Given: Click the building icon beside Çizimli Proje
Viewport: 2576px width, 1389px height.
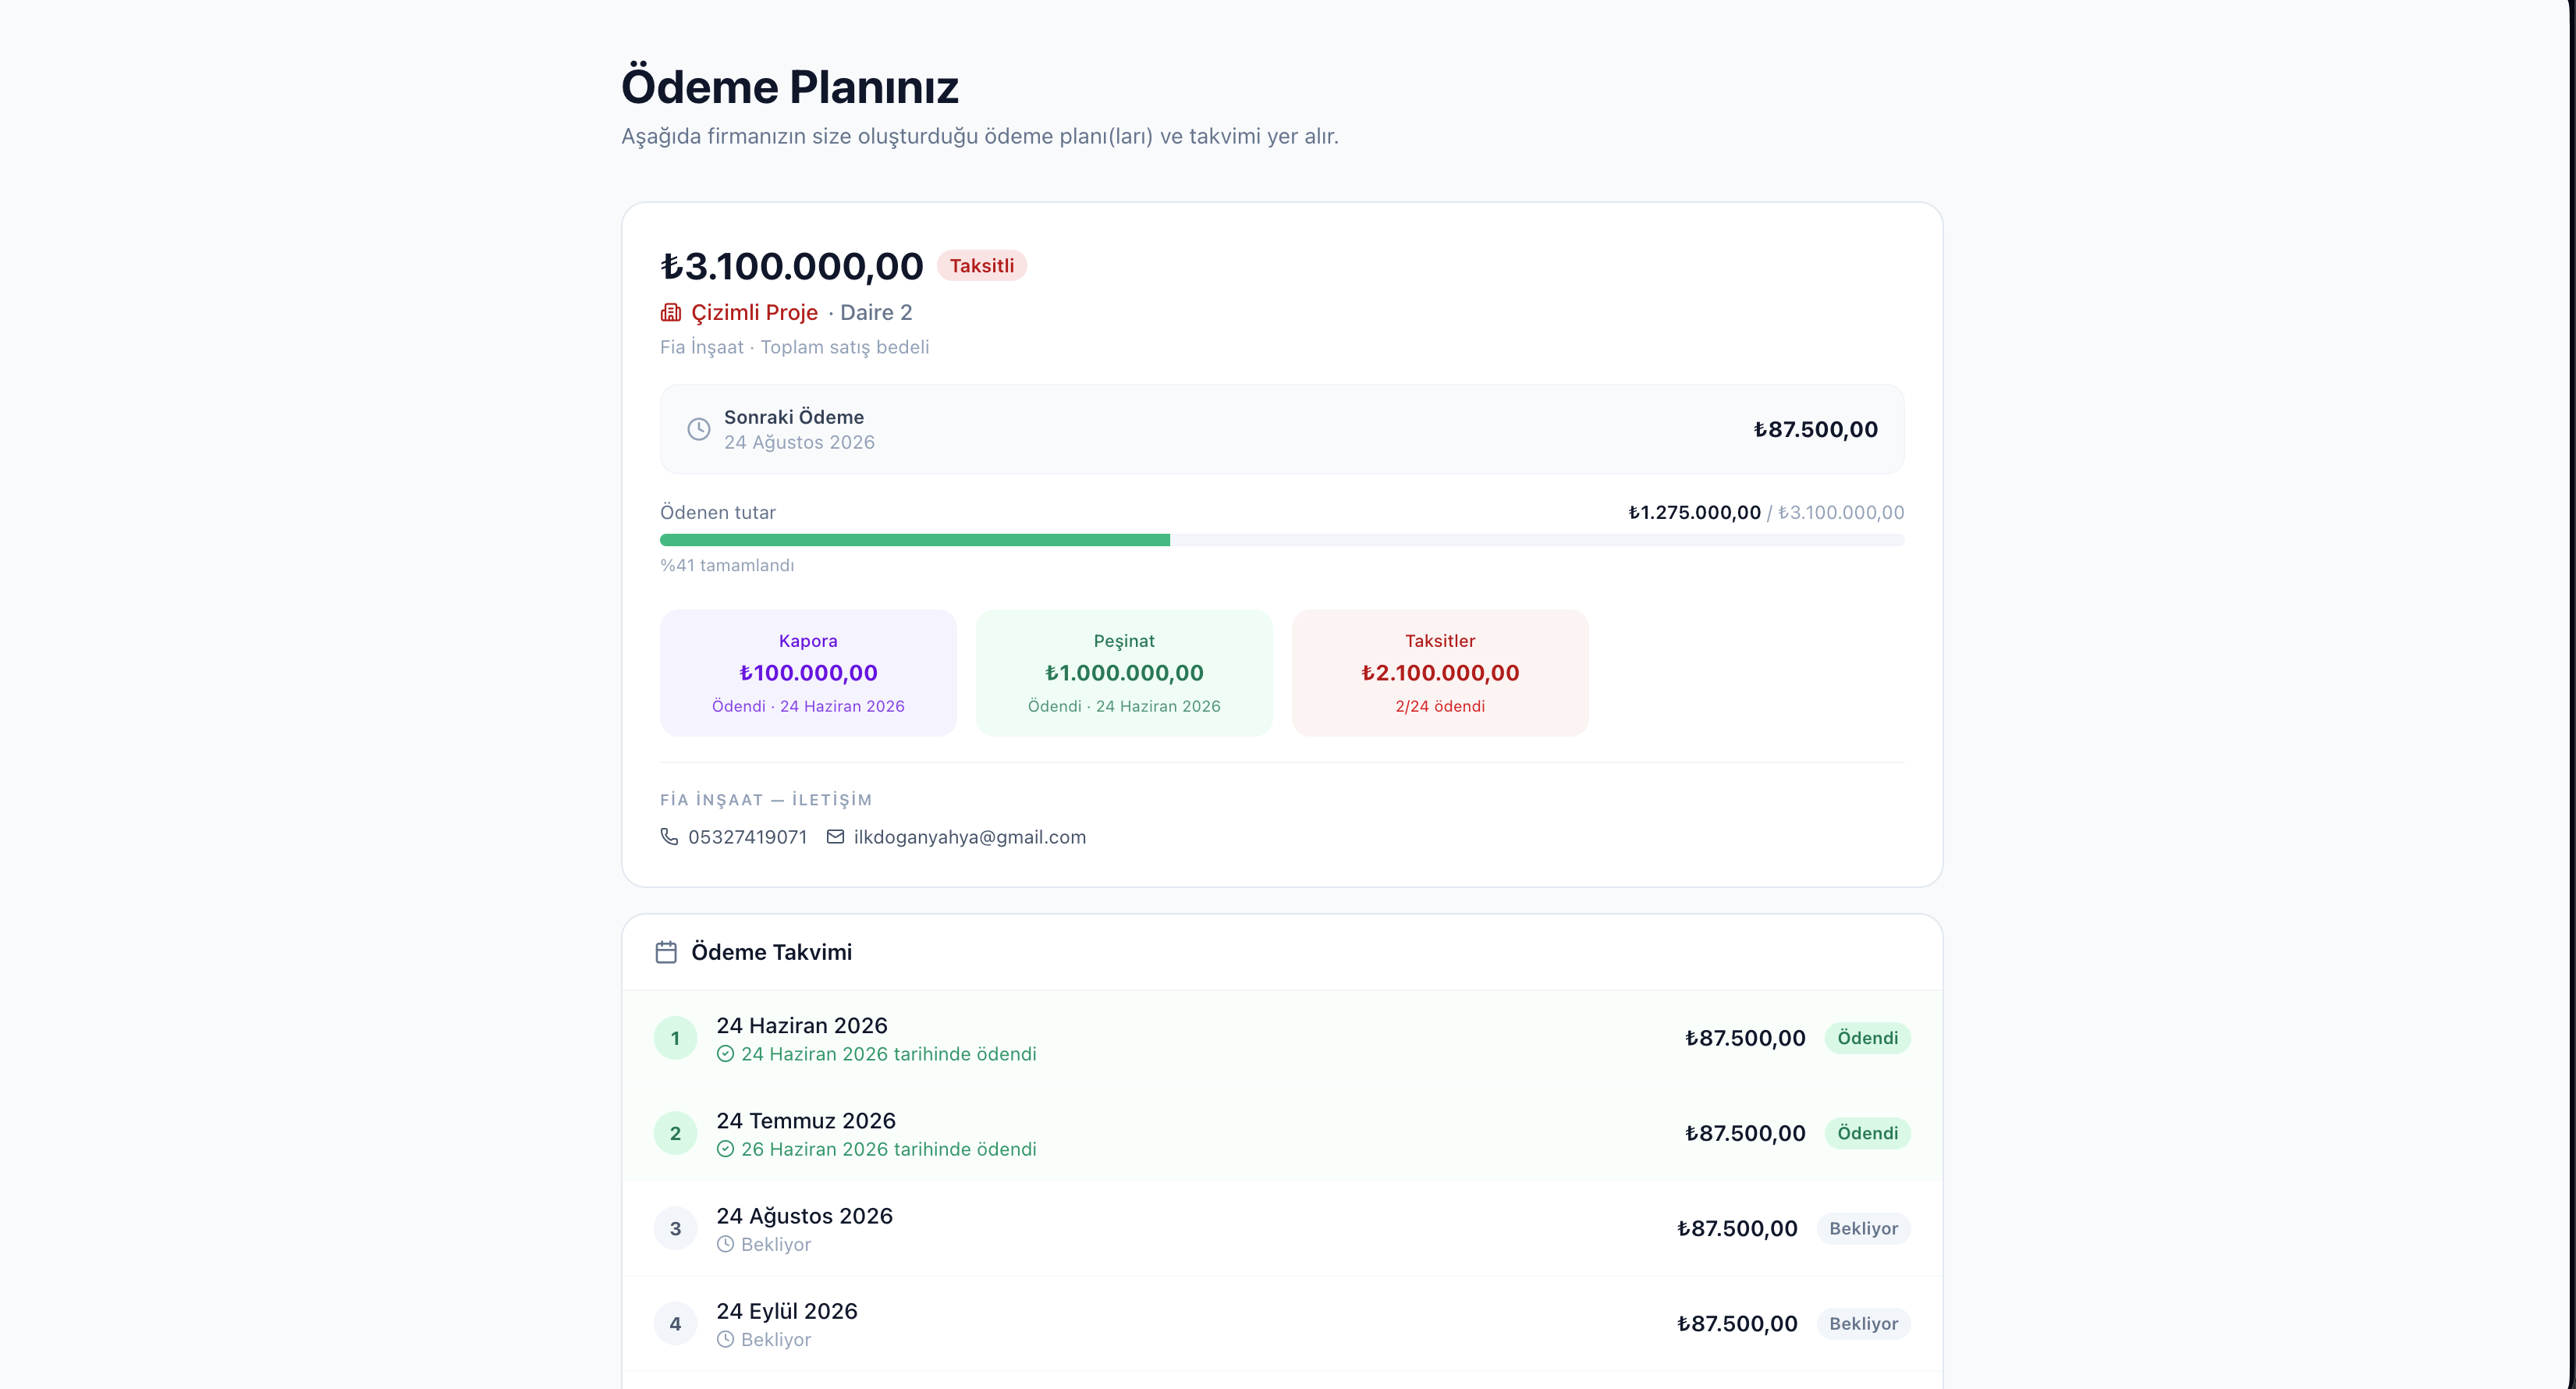Looking at the screenshot, I should [670, 313].
